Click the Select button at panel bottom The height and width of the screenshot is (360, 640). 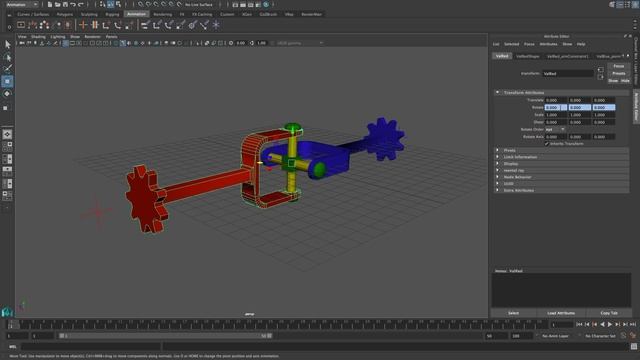513,313
